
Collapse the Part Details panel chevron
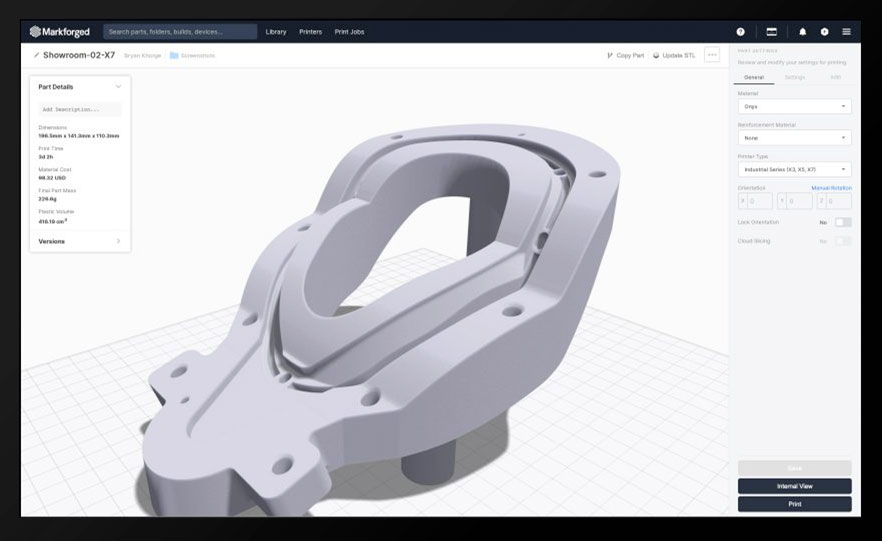pyautogui.click(x=118, y=87)
